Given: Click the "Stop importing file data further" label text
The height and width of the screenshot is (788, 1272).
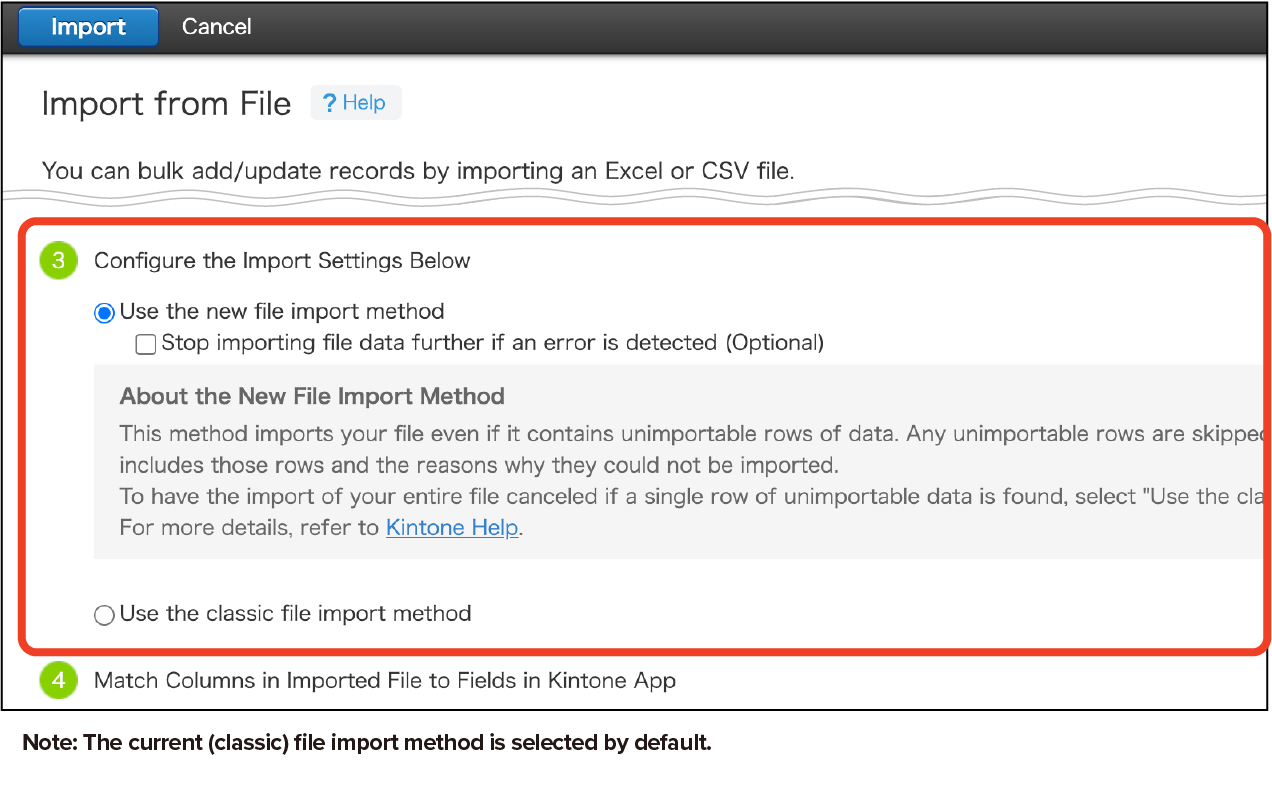Looking at the screenshot, I should [492, 344].
